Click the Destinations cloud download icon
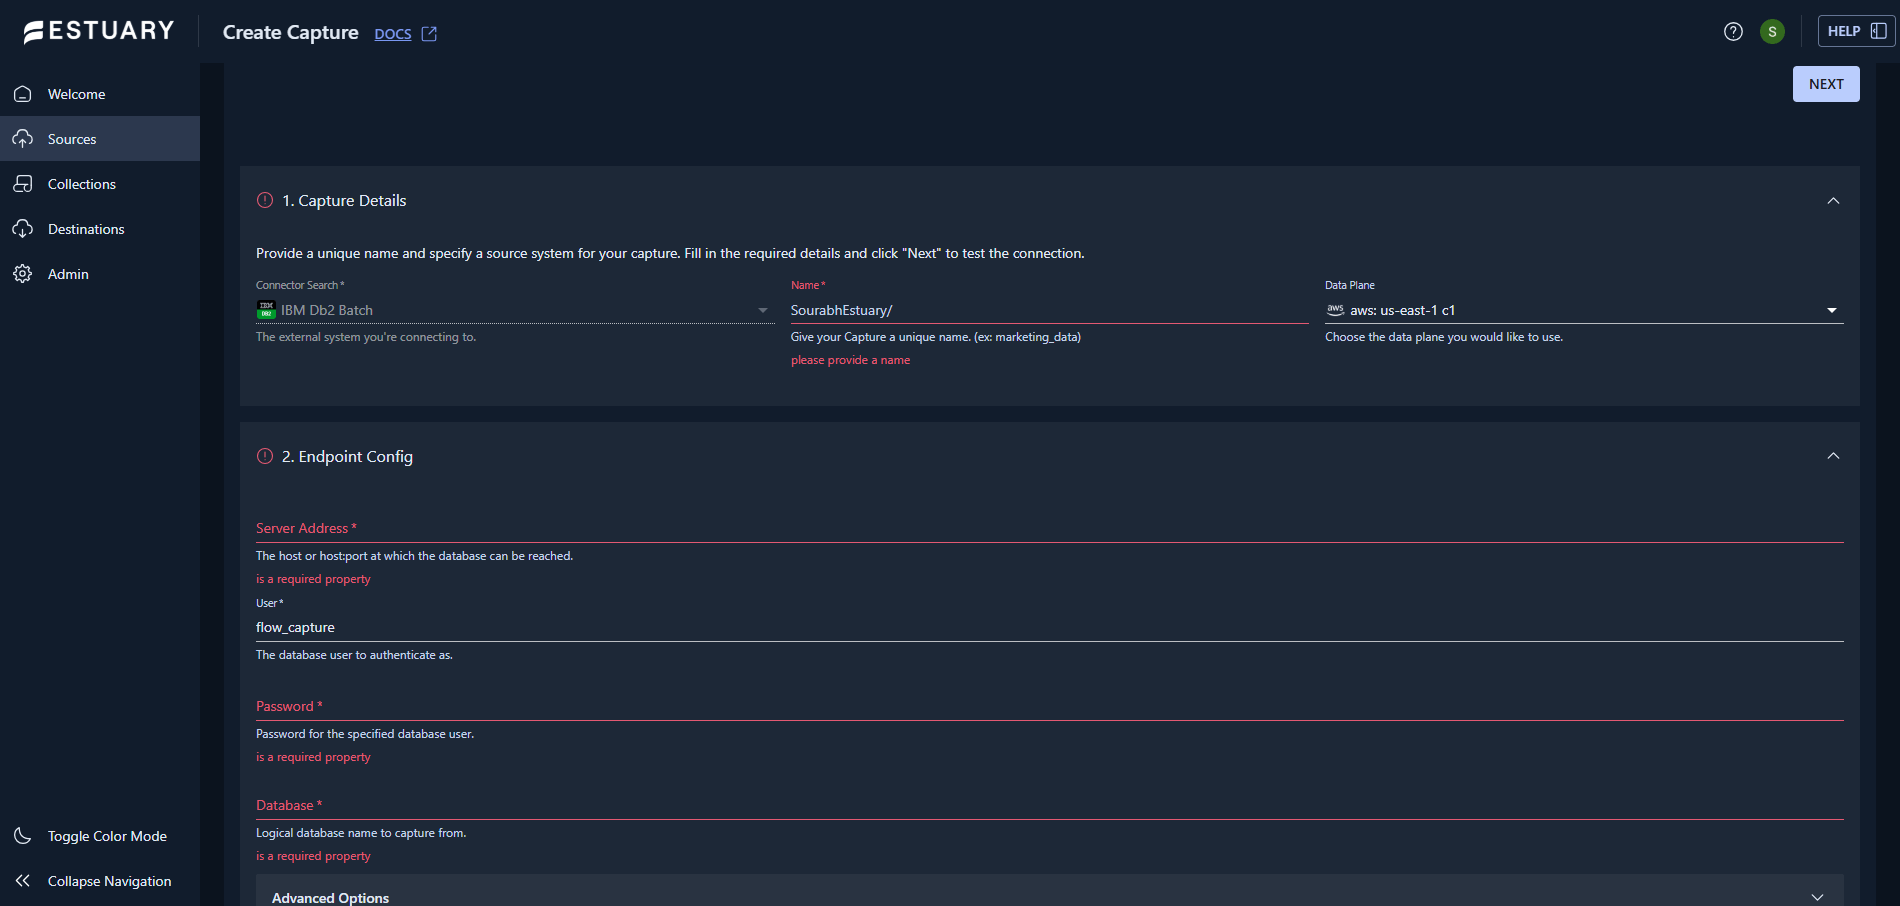This screenshot has height=906, width=1900. click(x=23, y=229)
